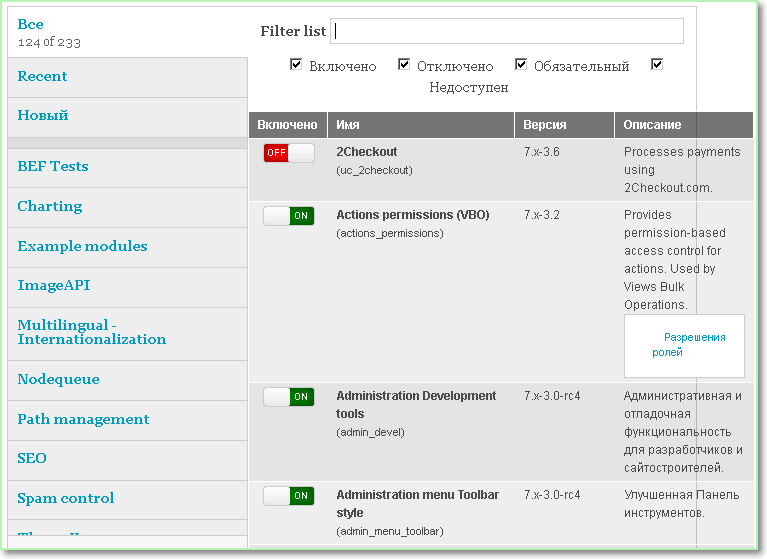This screenshot has height=559, width=767.
Task: Switch to the Новый category tab
Action: coord(43,116)
